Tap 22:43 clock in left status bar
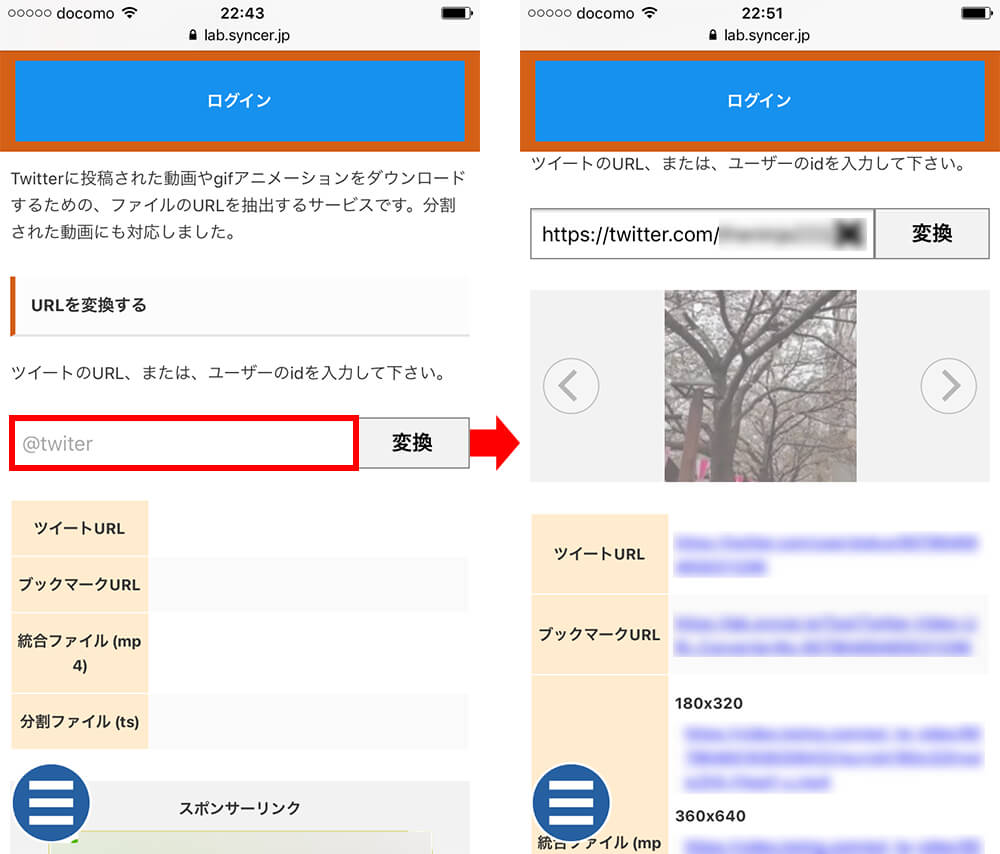The height and width of the screenshot is (854, 1000). 242,13
